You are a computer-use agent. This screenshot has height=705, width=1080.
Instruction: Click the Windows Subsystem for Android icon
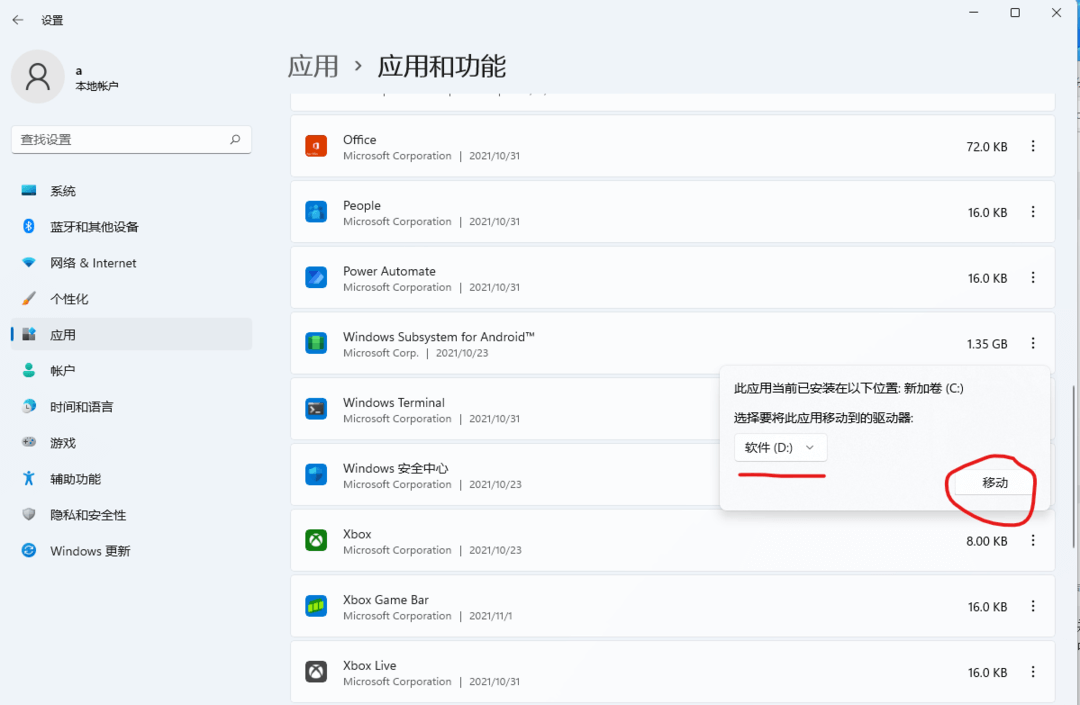[x=315, y=343]
